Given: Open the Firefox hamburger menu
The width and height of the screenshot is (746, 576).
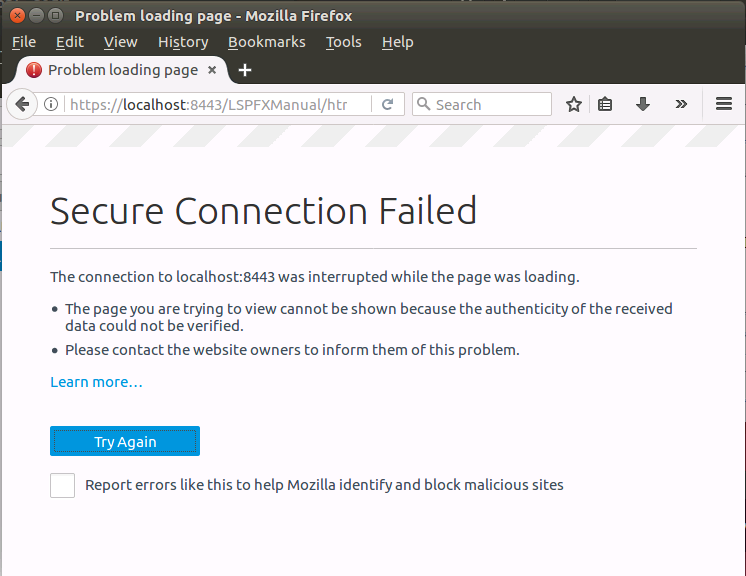Looking at the screenshot, I should click(x=725, y=104).
